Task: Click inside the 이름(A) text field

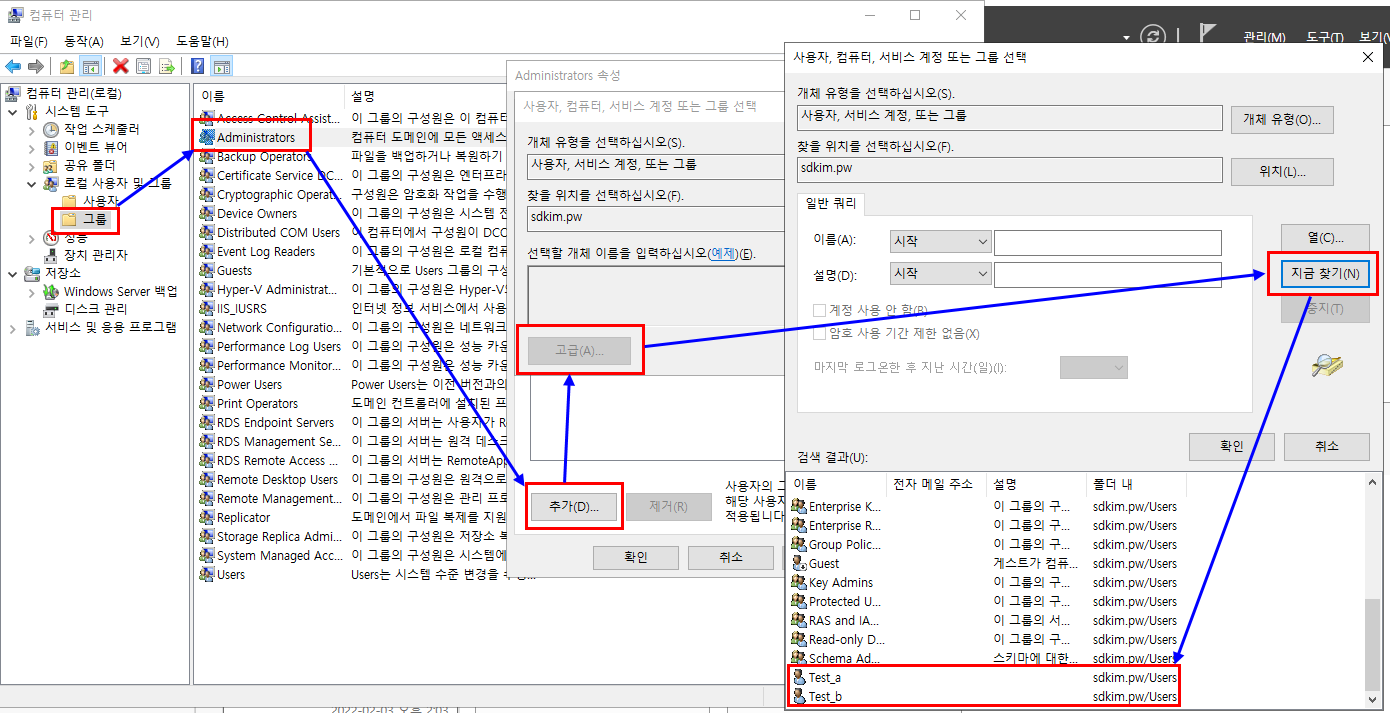Action: [x=1108, y=242]
